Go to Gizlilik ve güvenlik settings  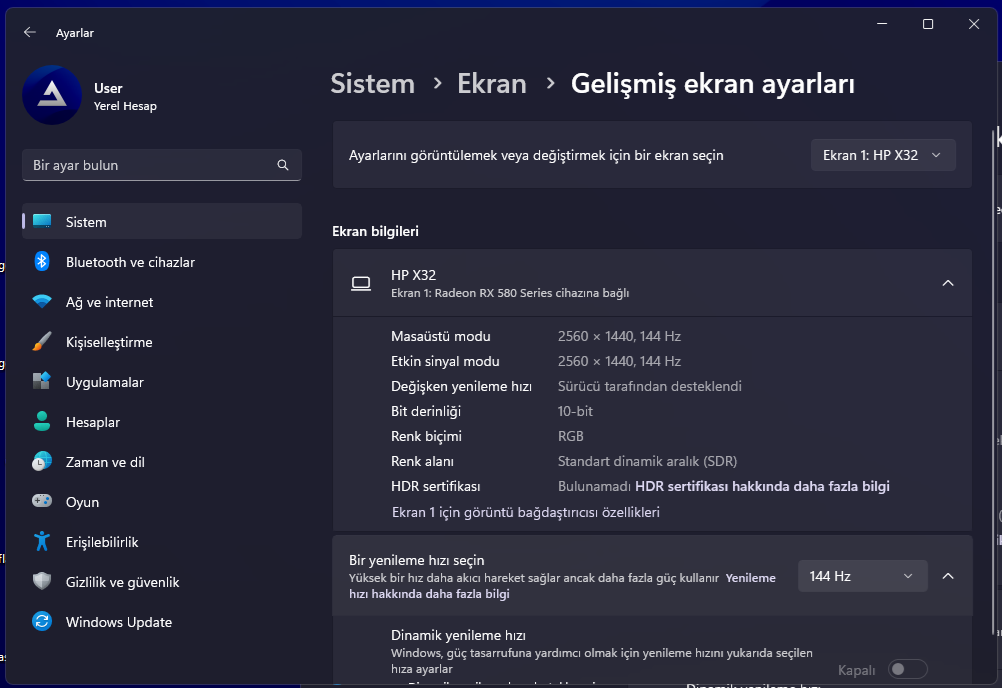coord(162,581)
